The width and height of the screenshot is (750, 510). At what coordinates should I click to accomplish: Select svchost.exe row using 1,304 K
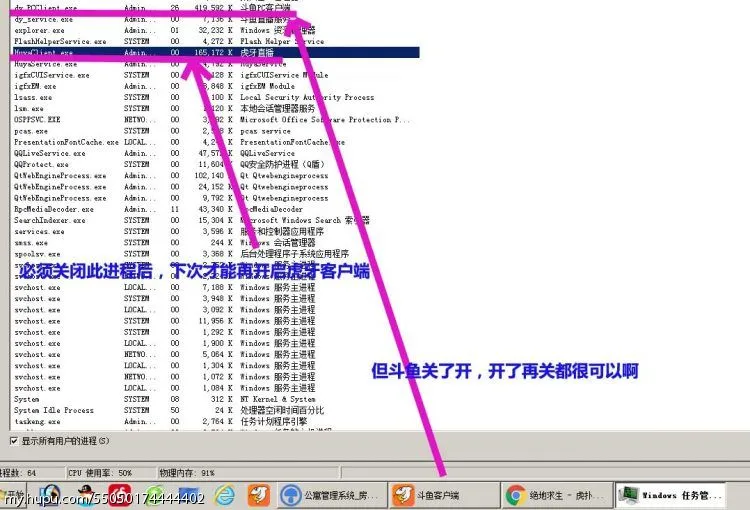pos(215,366)
